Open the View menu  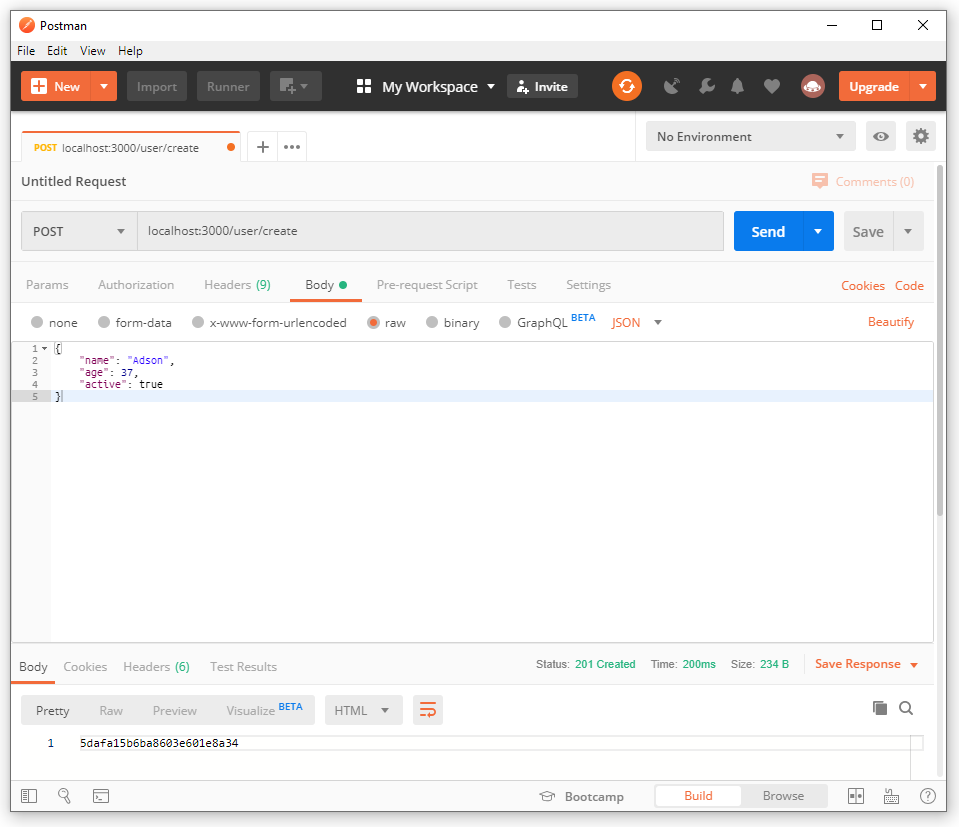point(92,51)
